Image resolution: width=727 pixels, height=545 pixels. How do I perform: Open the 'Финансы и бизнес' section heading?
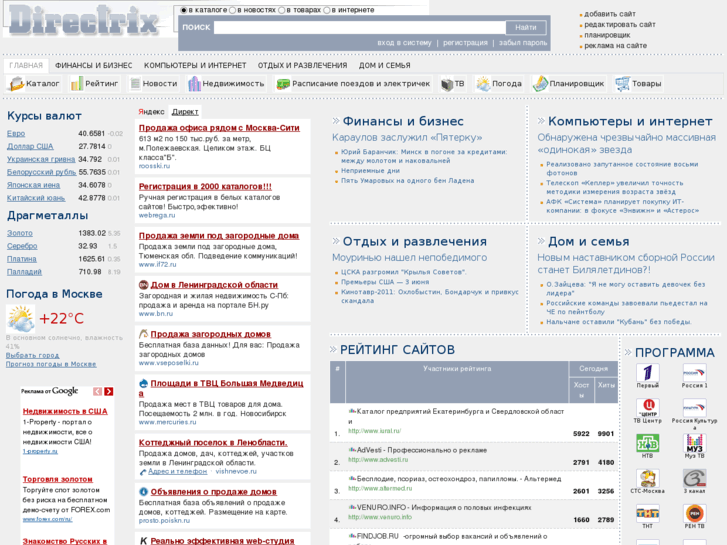[403, 122]
